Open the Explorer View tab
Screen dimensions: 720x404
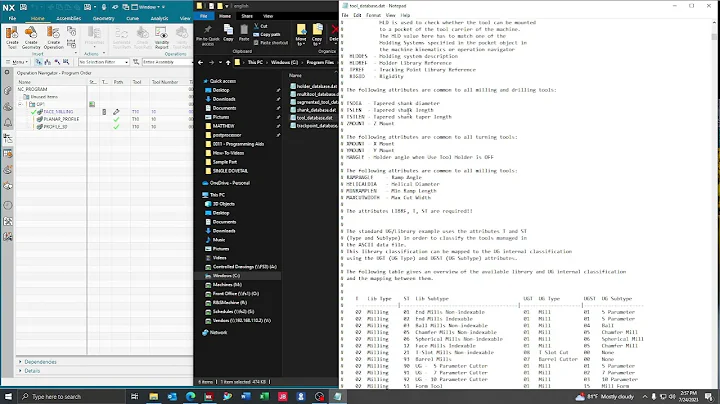coord(268,16)
